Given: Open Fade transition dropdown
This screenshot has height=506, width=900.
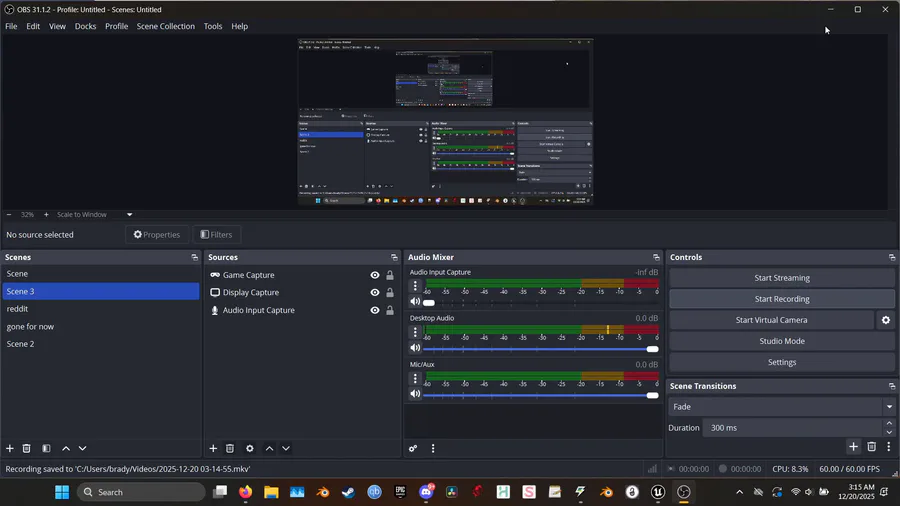Looking at the screenshot, I should [782, 407].
